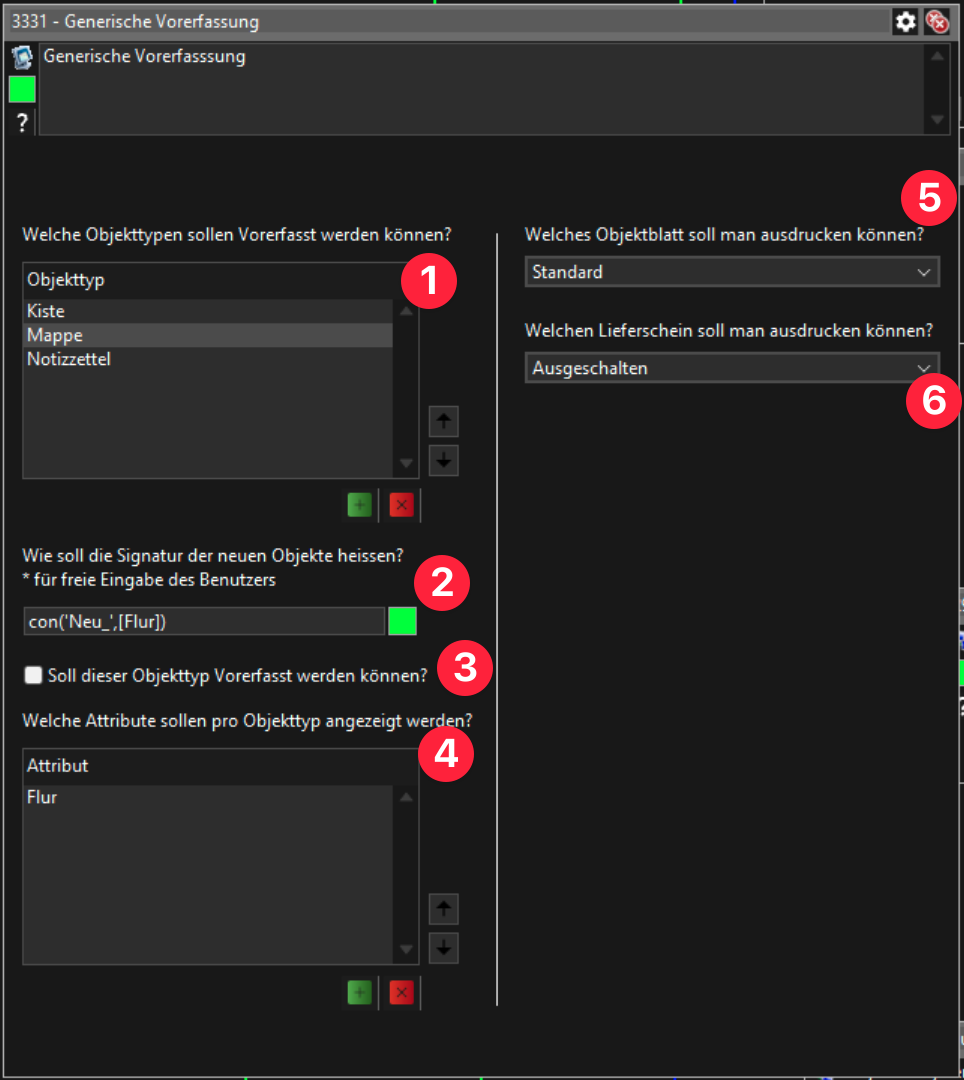The width and height of the screenshot is (964, 1080).
Task: Remove selected Objekttyp with red X
Action: click(402, 505)
